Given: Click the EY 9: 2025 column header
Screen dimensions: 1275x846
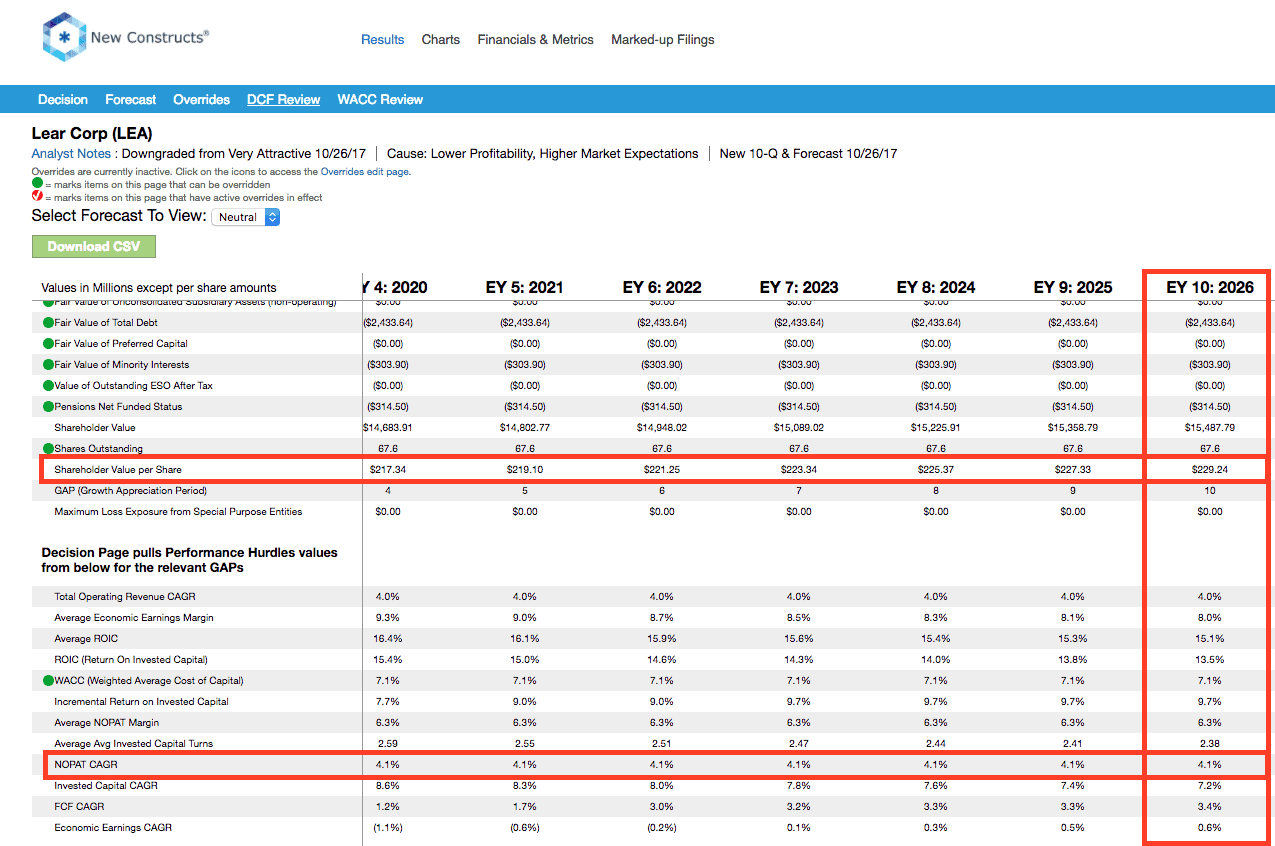Looking at the screenshot, I should pyautogui.click(x=1073, y=287).
